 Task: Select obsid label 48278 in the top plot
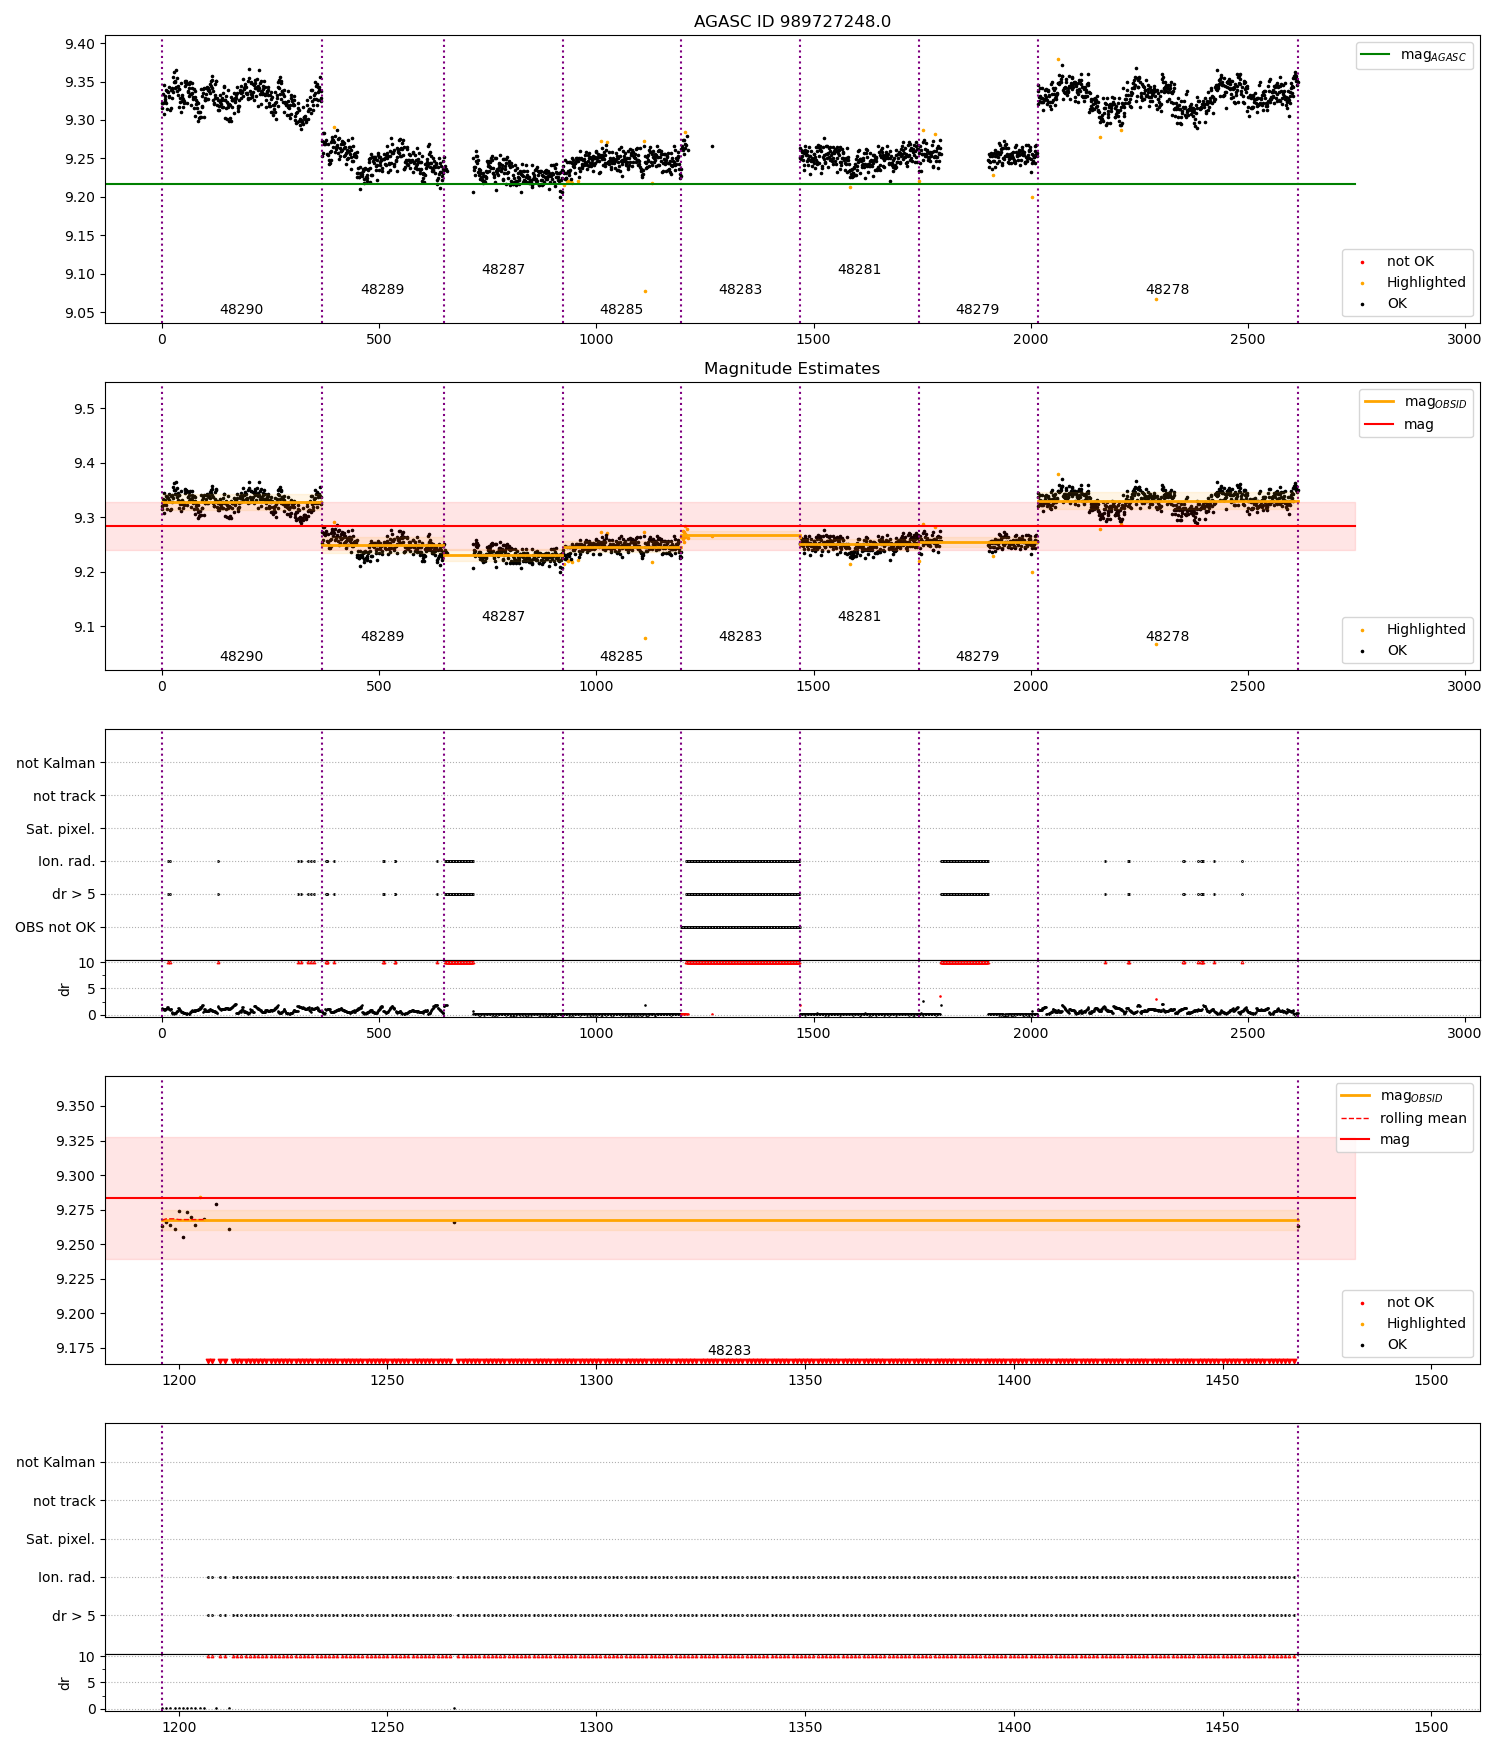point(1167,290)
